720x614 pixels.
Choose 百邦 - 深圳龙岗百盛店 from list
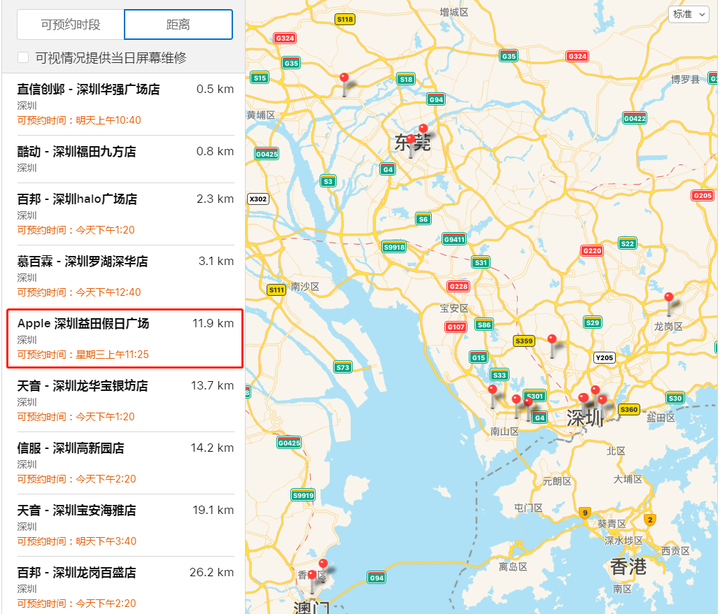(125, 587)
